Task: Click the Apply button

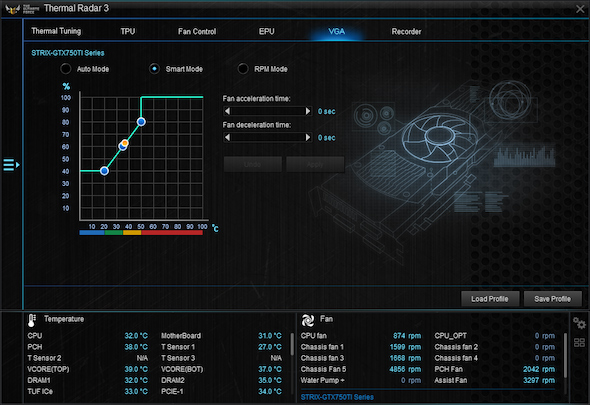Action: [x=315, y=164]
